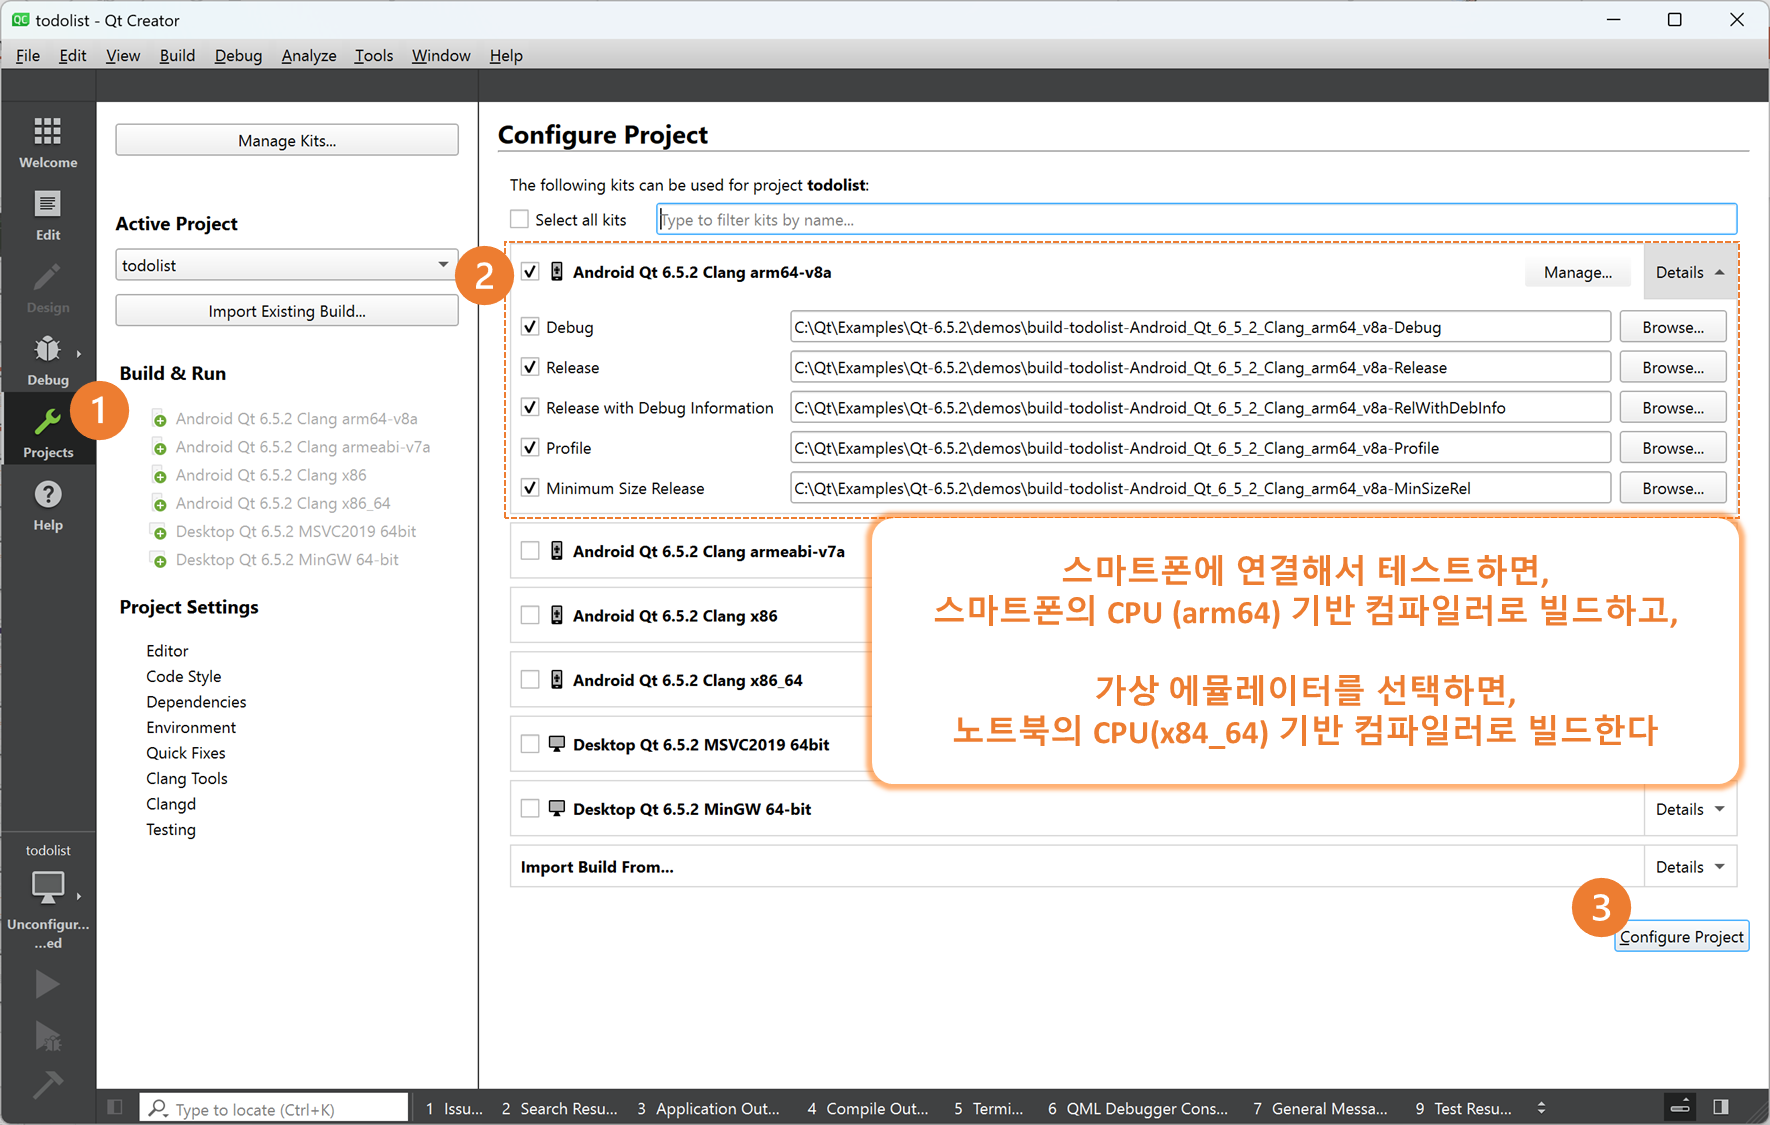This screenshot has width=1770, height=1125.
Task: Click the green Run button
Action: point(47,984)
